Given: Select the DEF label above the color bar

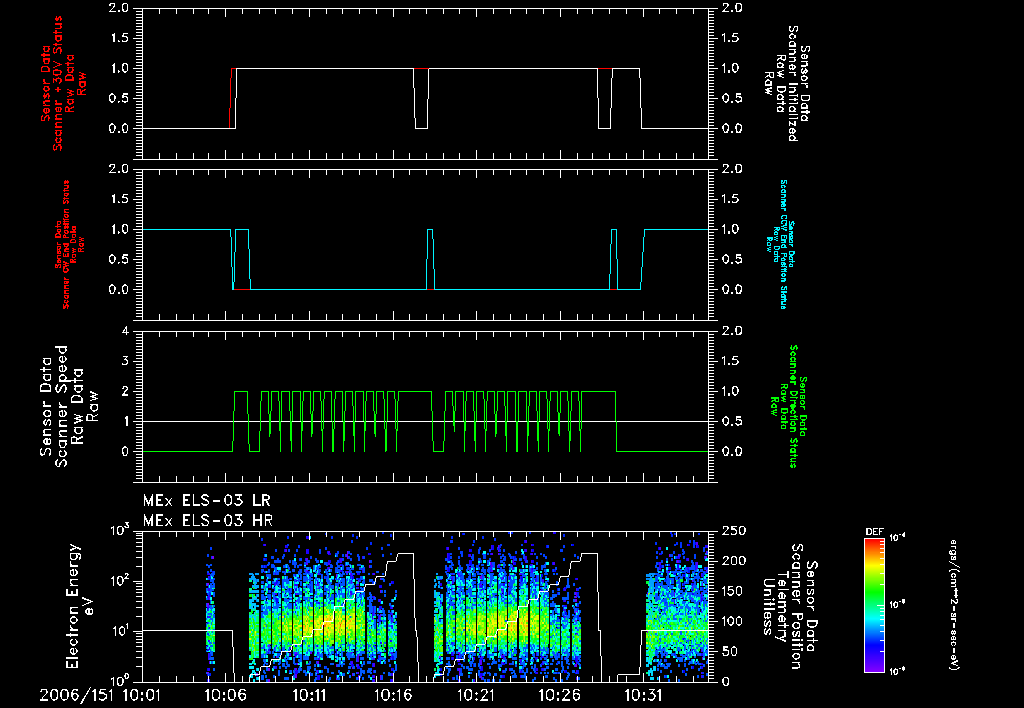Looking at the screenshot, I should click(x=874, y=532).
